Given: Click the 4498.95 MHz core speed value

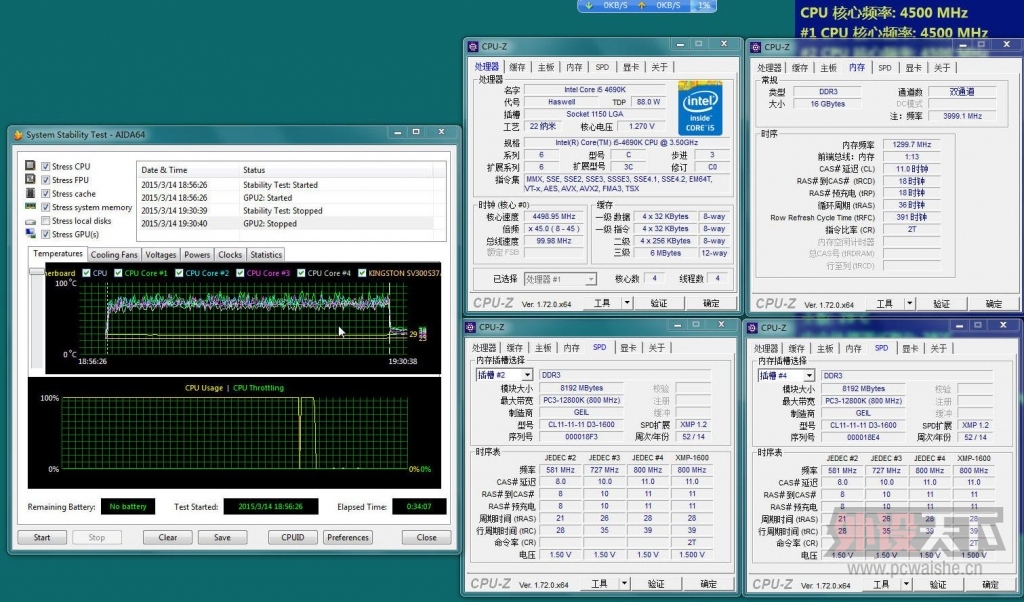Looking at the screenshot, I should [554, 217].
